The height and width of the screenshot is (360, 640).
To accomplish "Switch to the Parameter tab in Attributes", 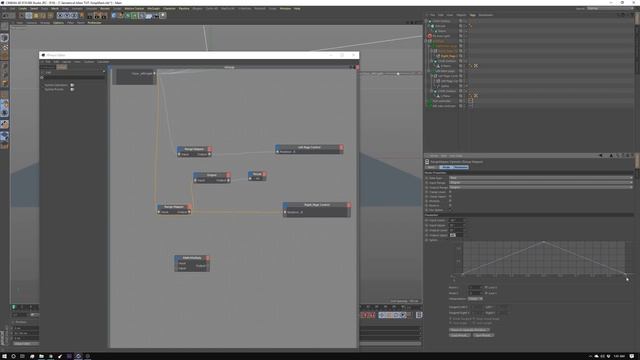I will [460, 167].
